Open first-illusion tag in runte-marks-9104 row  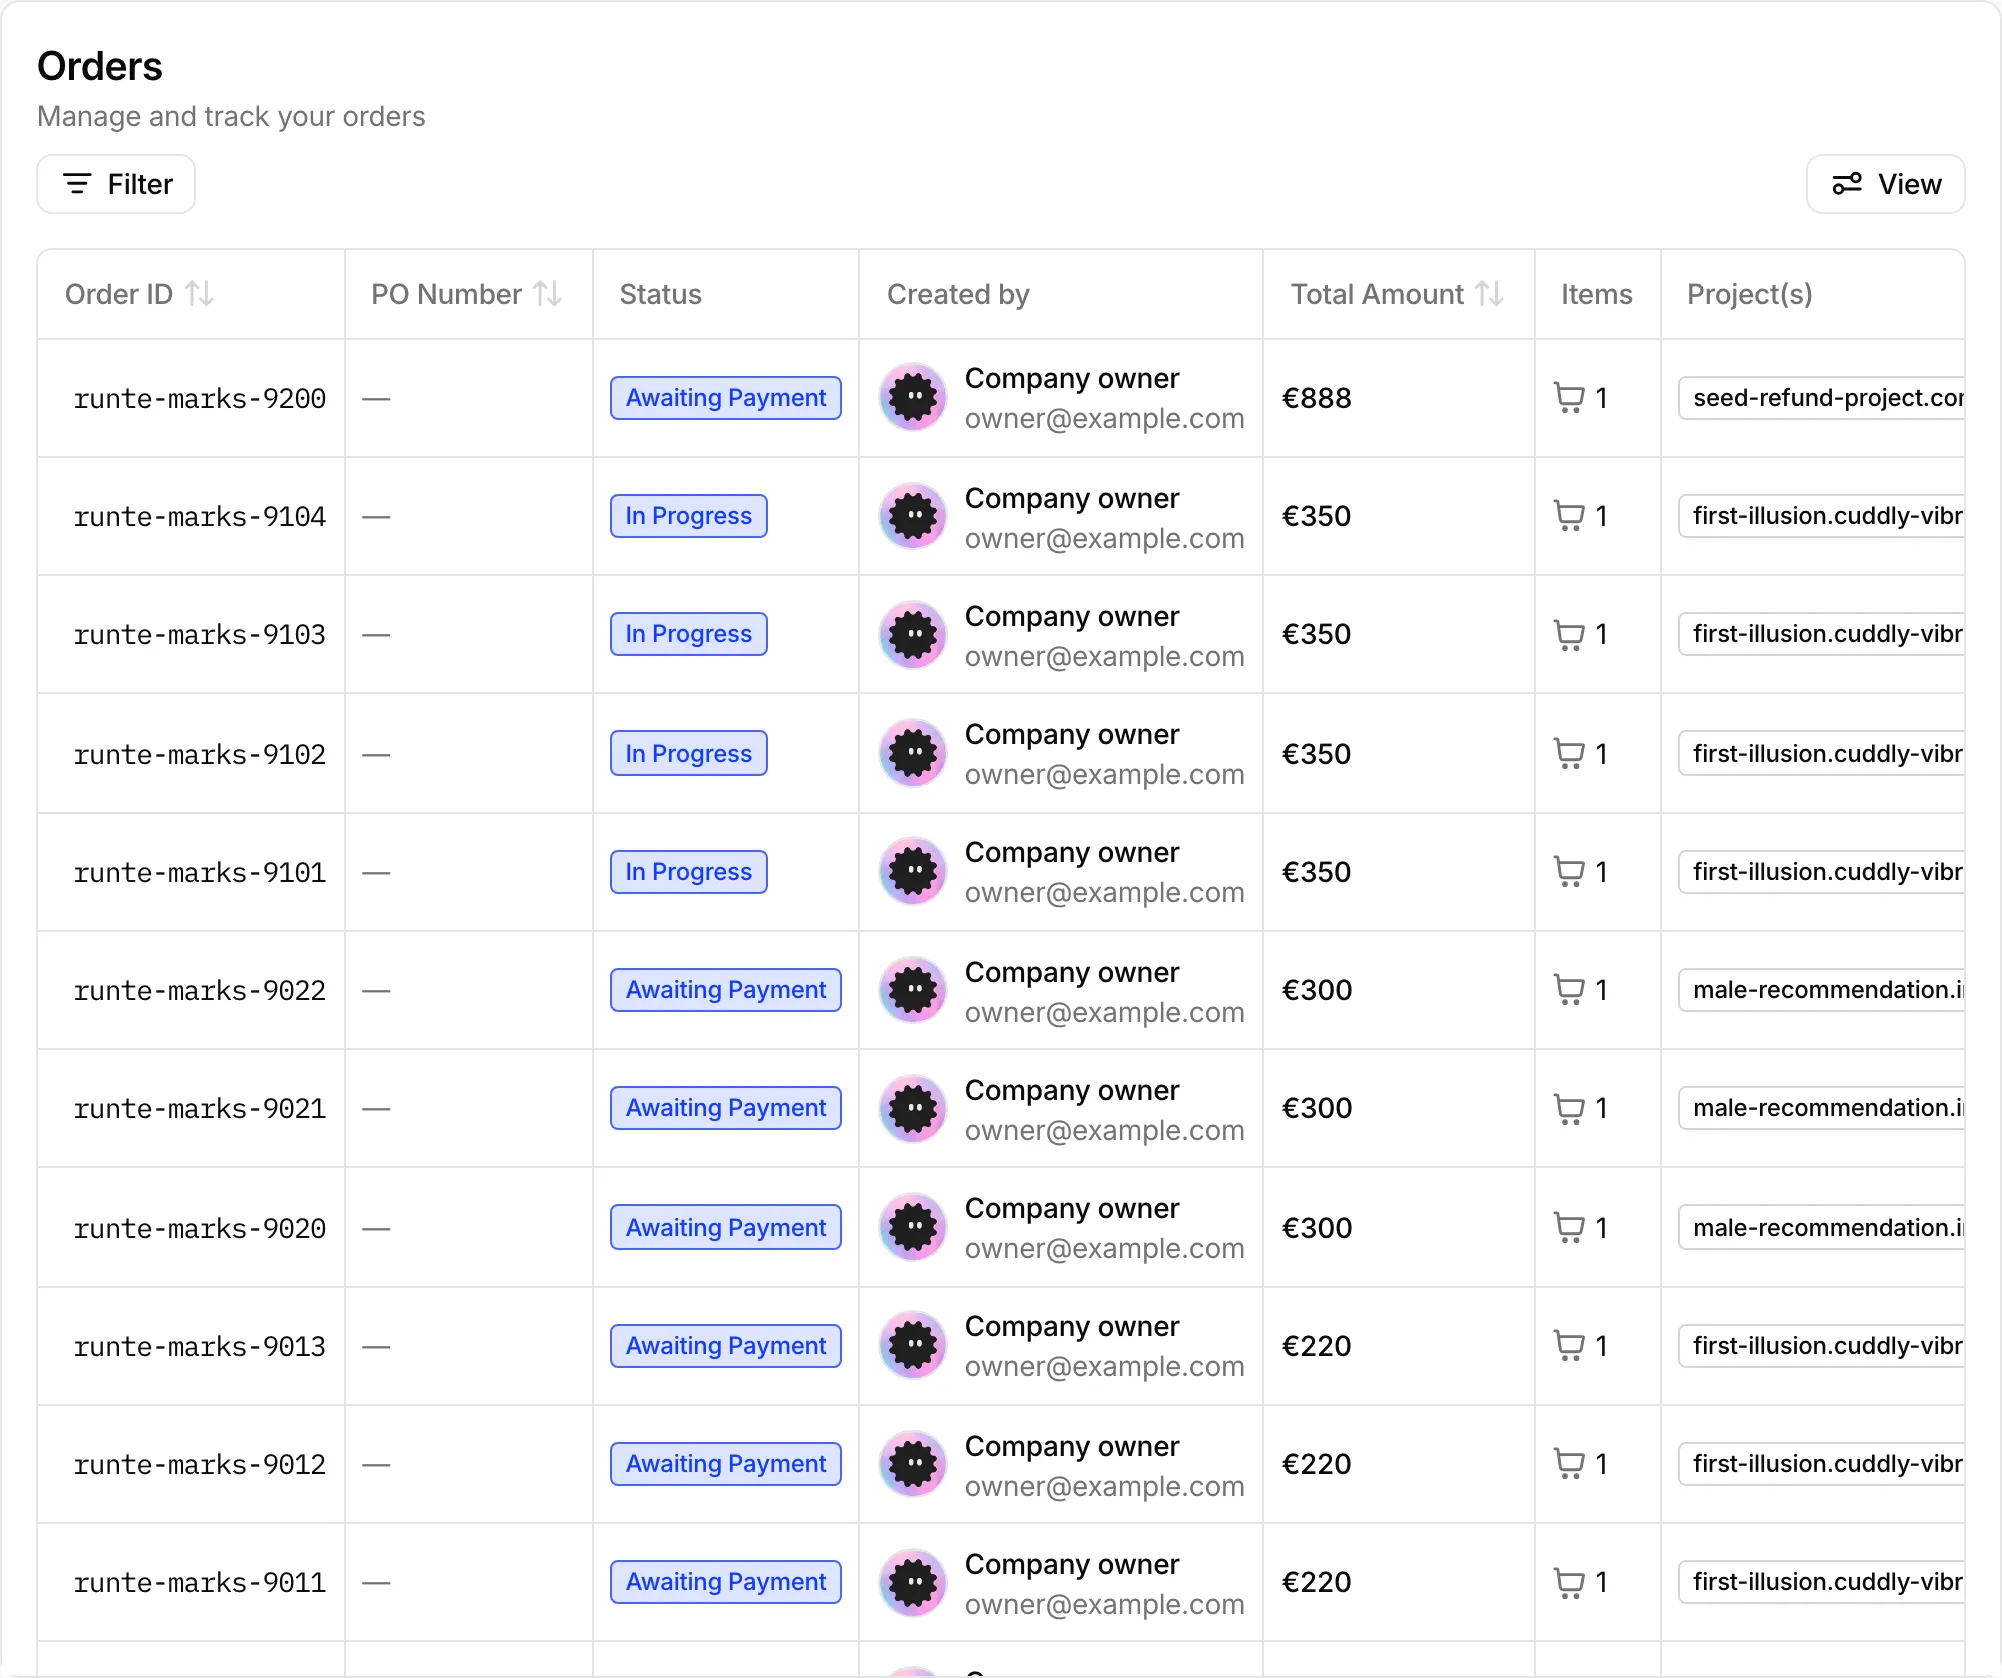coord(1822,516)
